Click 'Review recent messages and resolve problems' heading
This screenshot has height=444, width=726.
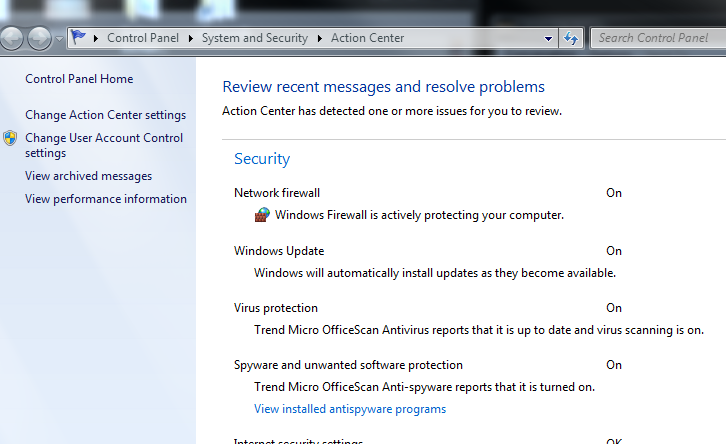tap(383, 87)
